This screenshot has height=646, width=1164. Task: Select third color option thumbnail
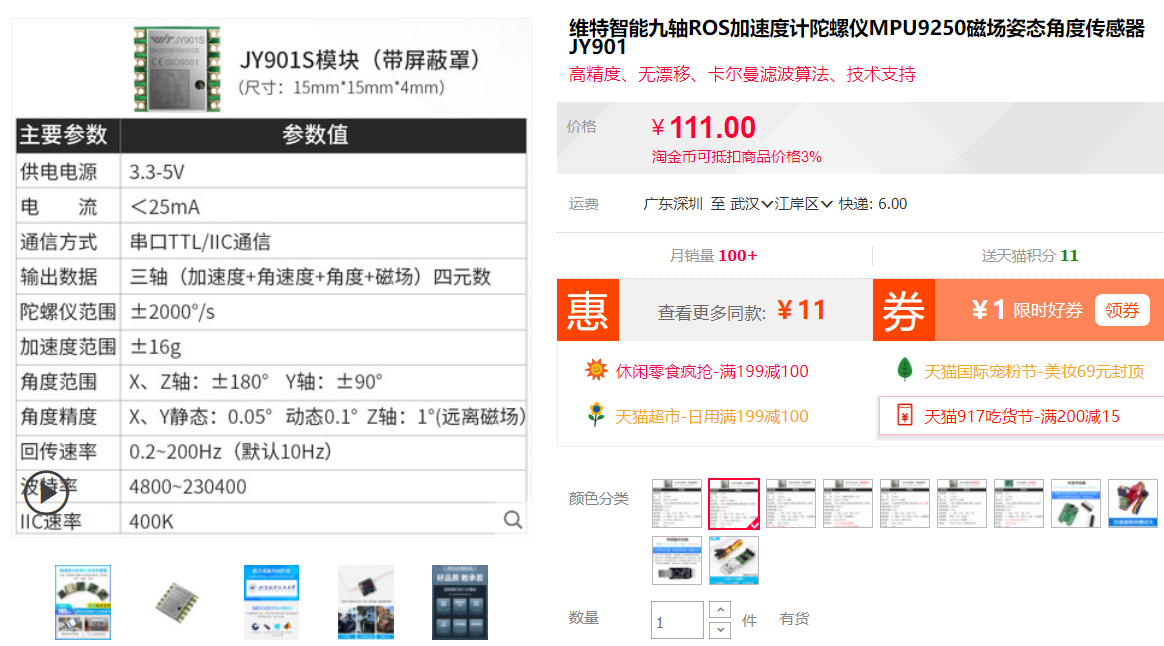791,503
